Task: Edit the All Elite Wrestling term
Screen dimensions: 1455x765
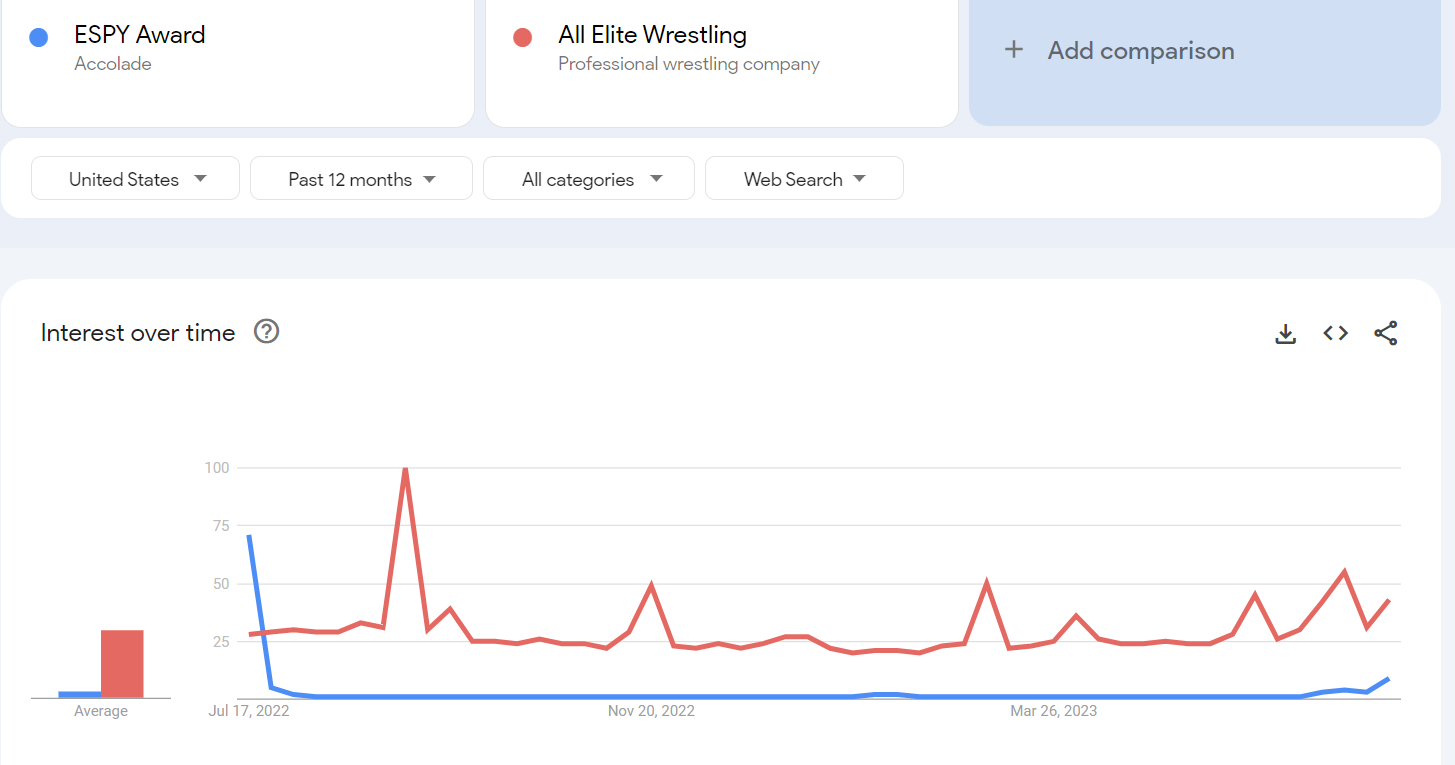Action: (x=652, y=36)
